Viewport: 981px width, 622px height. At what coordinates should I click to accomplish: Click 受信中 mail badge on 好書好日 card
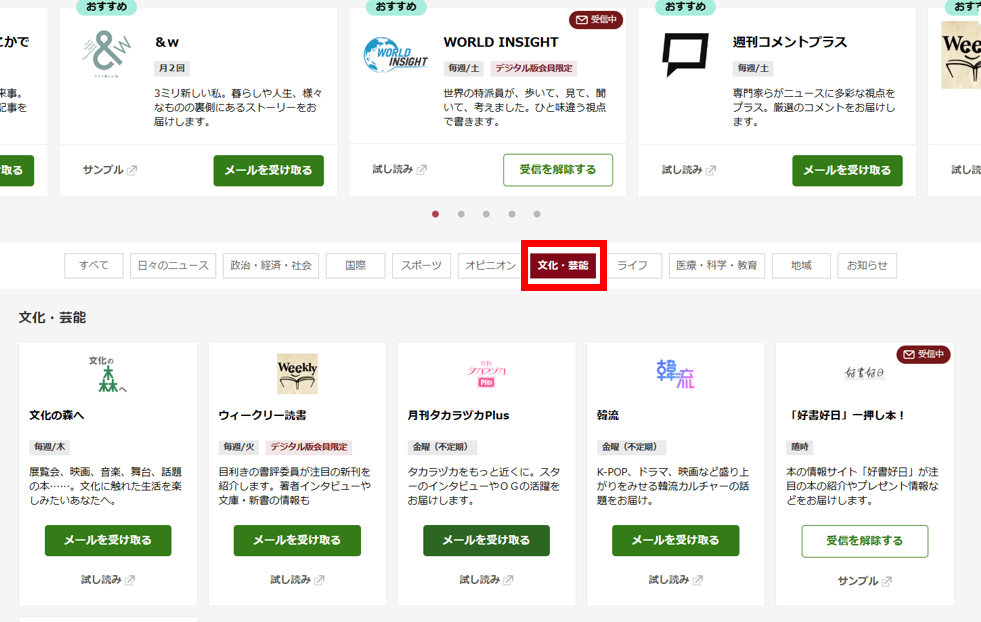click(x=923, y=354)
